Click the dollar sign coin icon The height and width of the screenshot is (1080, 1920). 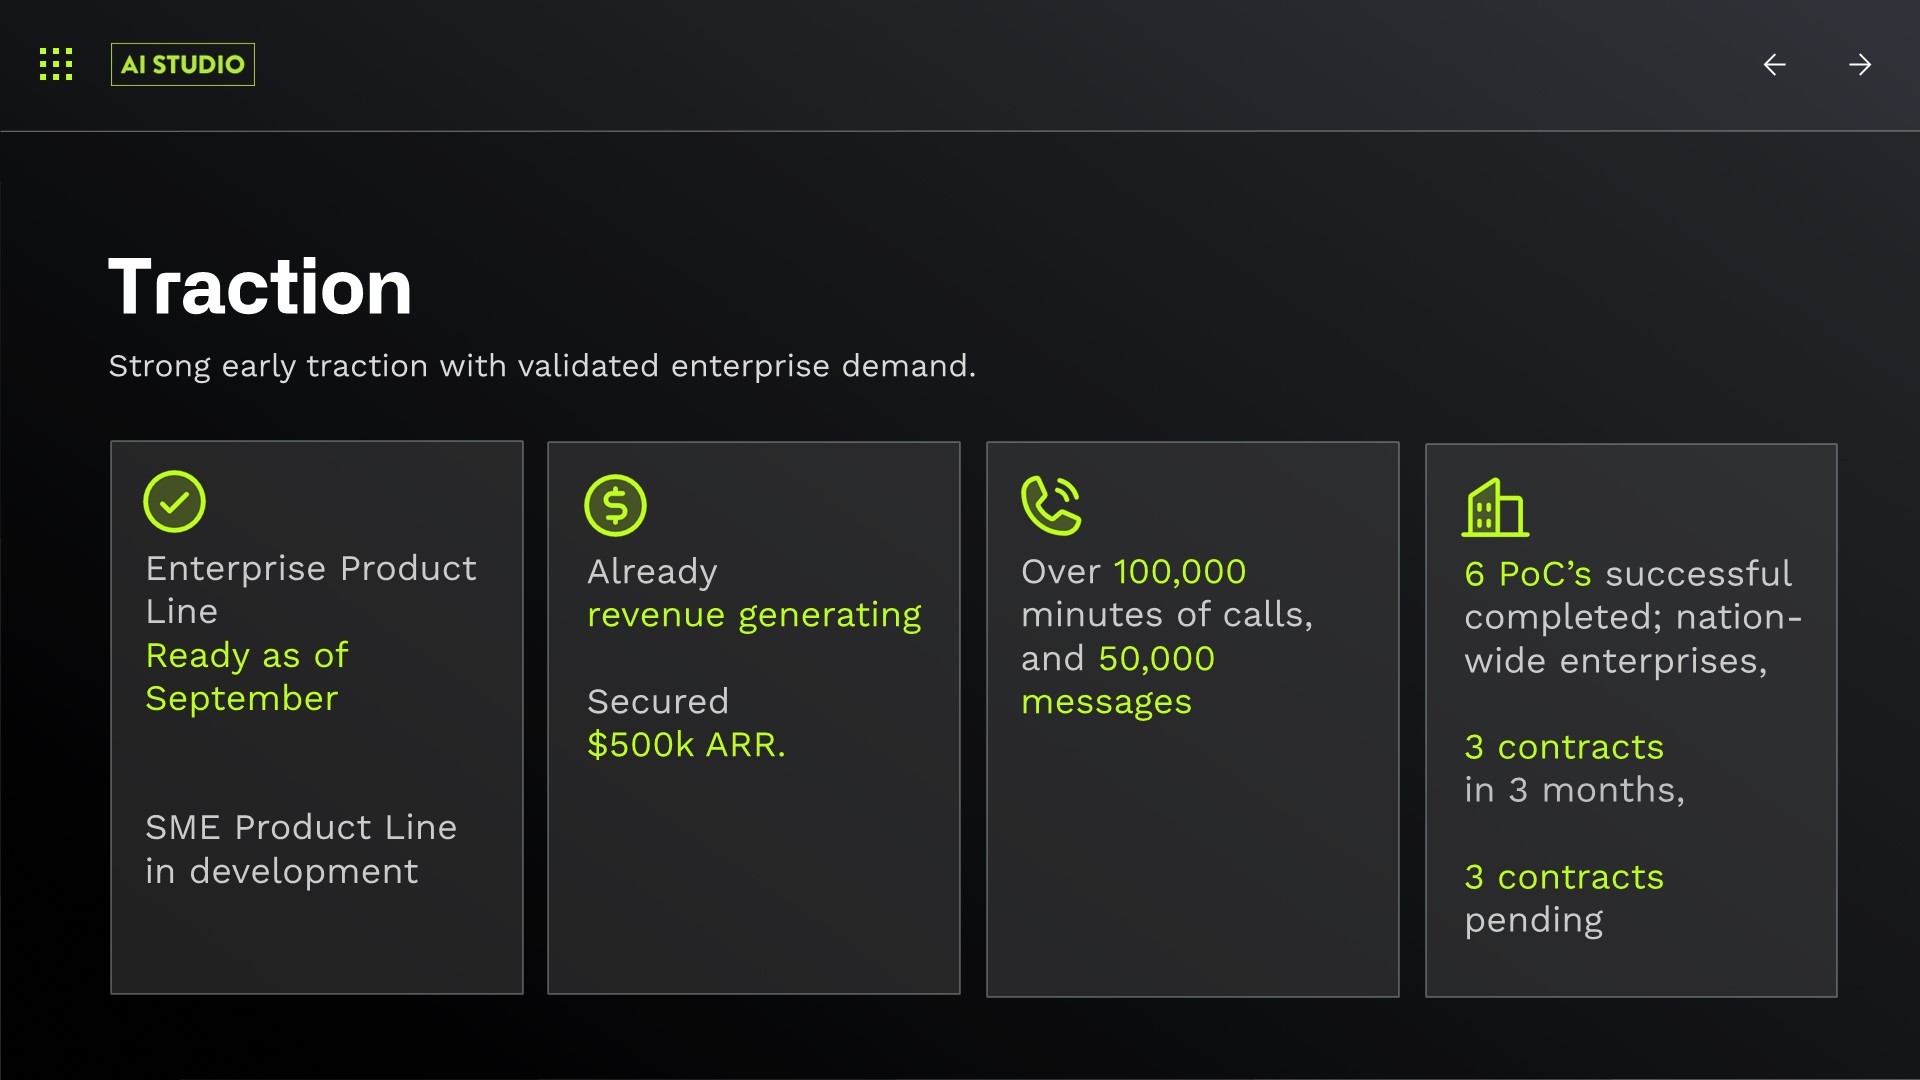click(x=615, y=505)
